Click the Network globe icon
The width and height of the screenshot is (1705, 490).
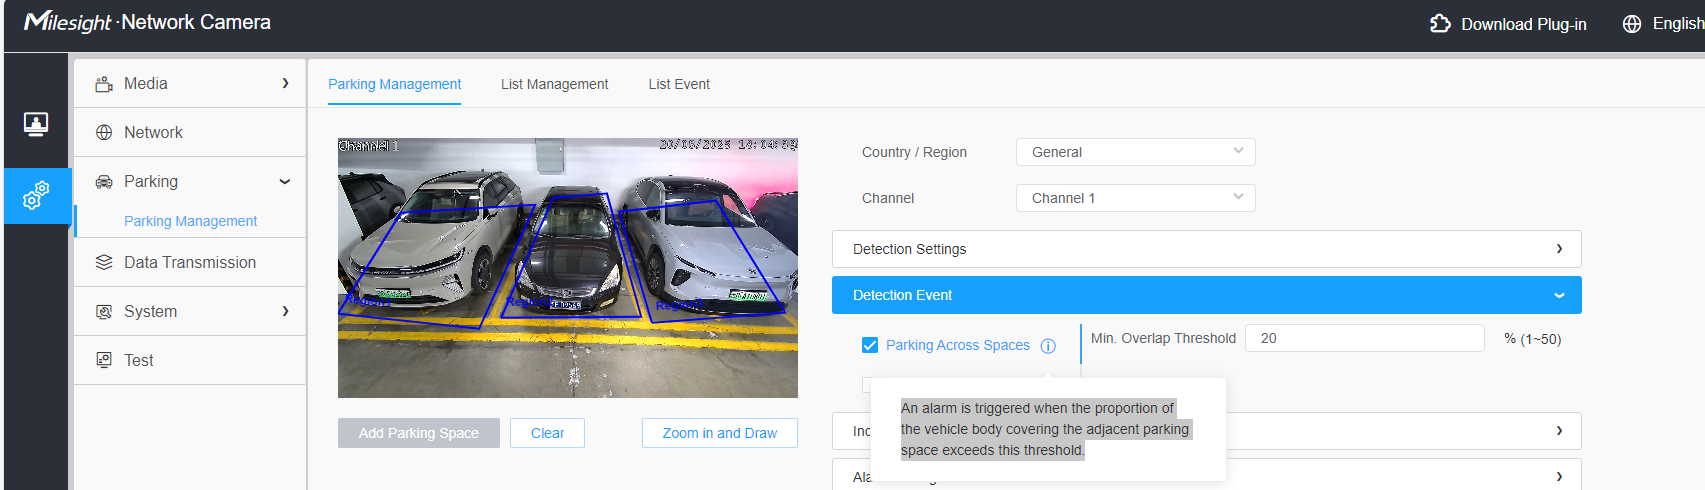coord(104,133)
